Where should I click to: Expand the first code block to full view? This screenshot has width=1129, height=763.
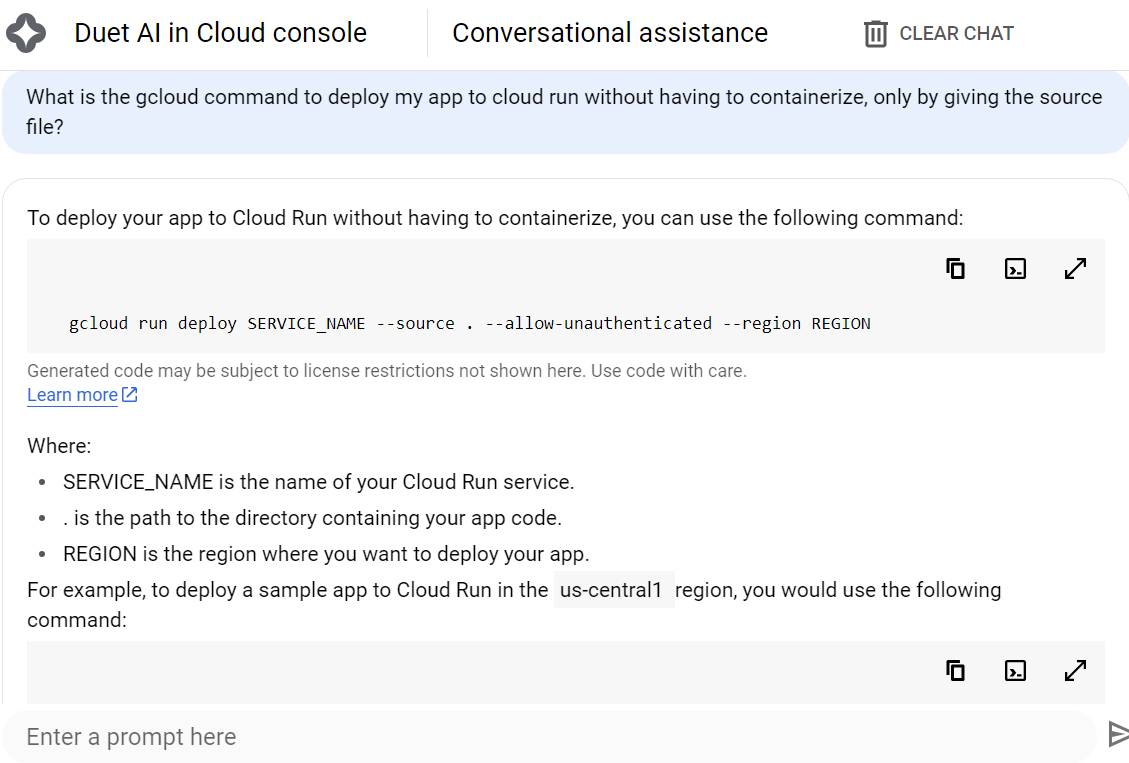pos(1075,269)
